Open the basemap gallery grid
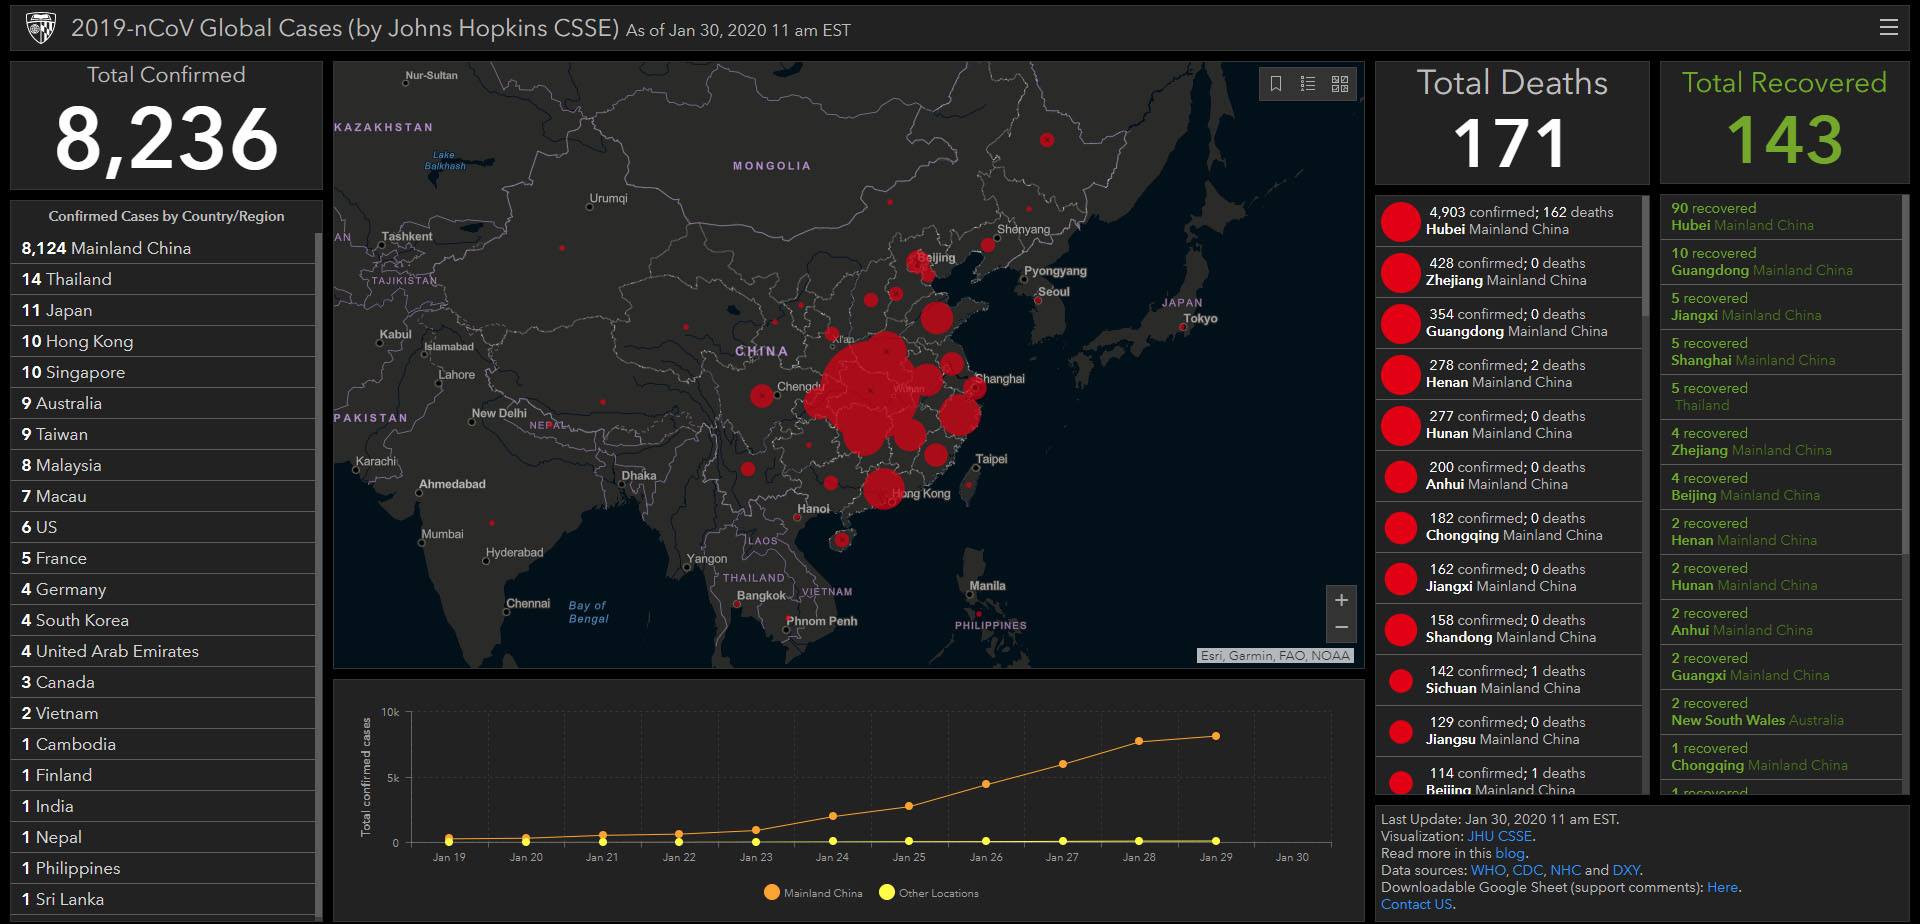This screenshot has height=924, width=1920. pos(1340,84)
